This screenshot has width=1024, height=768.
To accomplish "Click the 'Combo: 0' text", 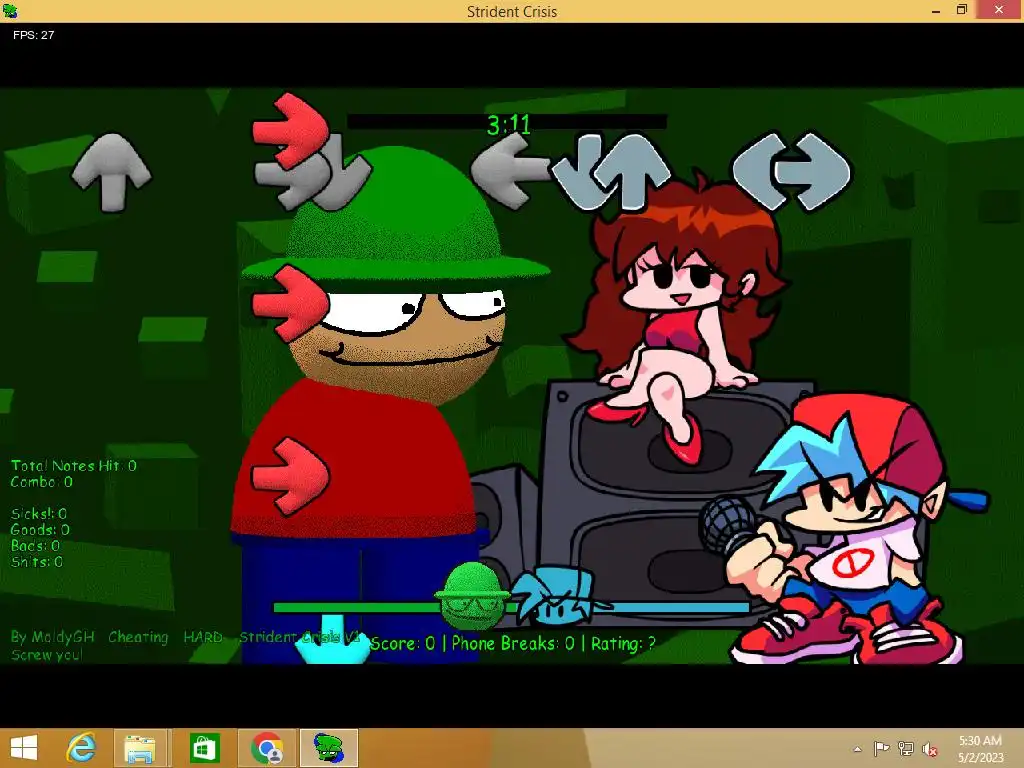I will click(x=41, y=482).
